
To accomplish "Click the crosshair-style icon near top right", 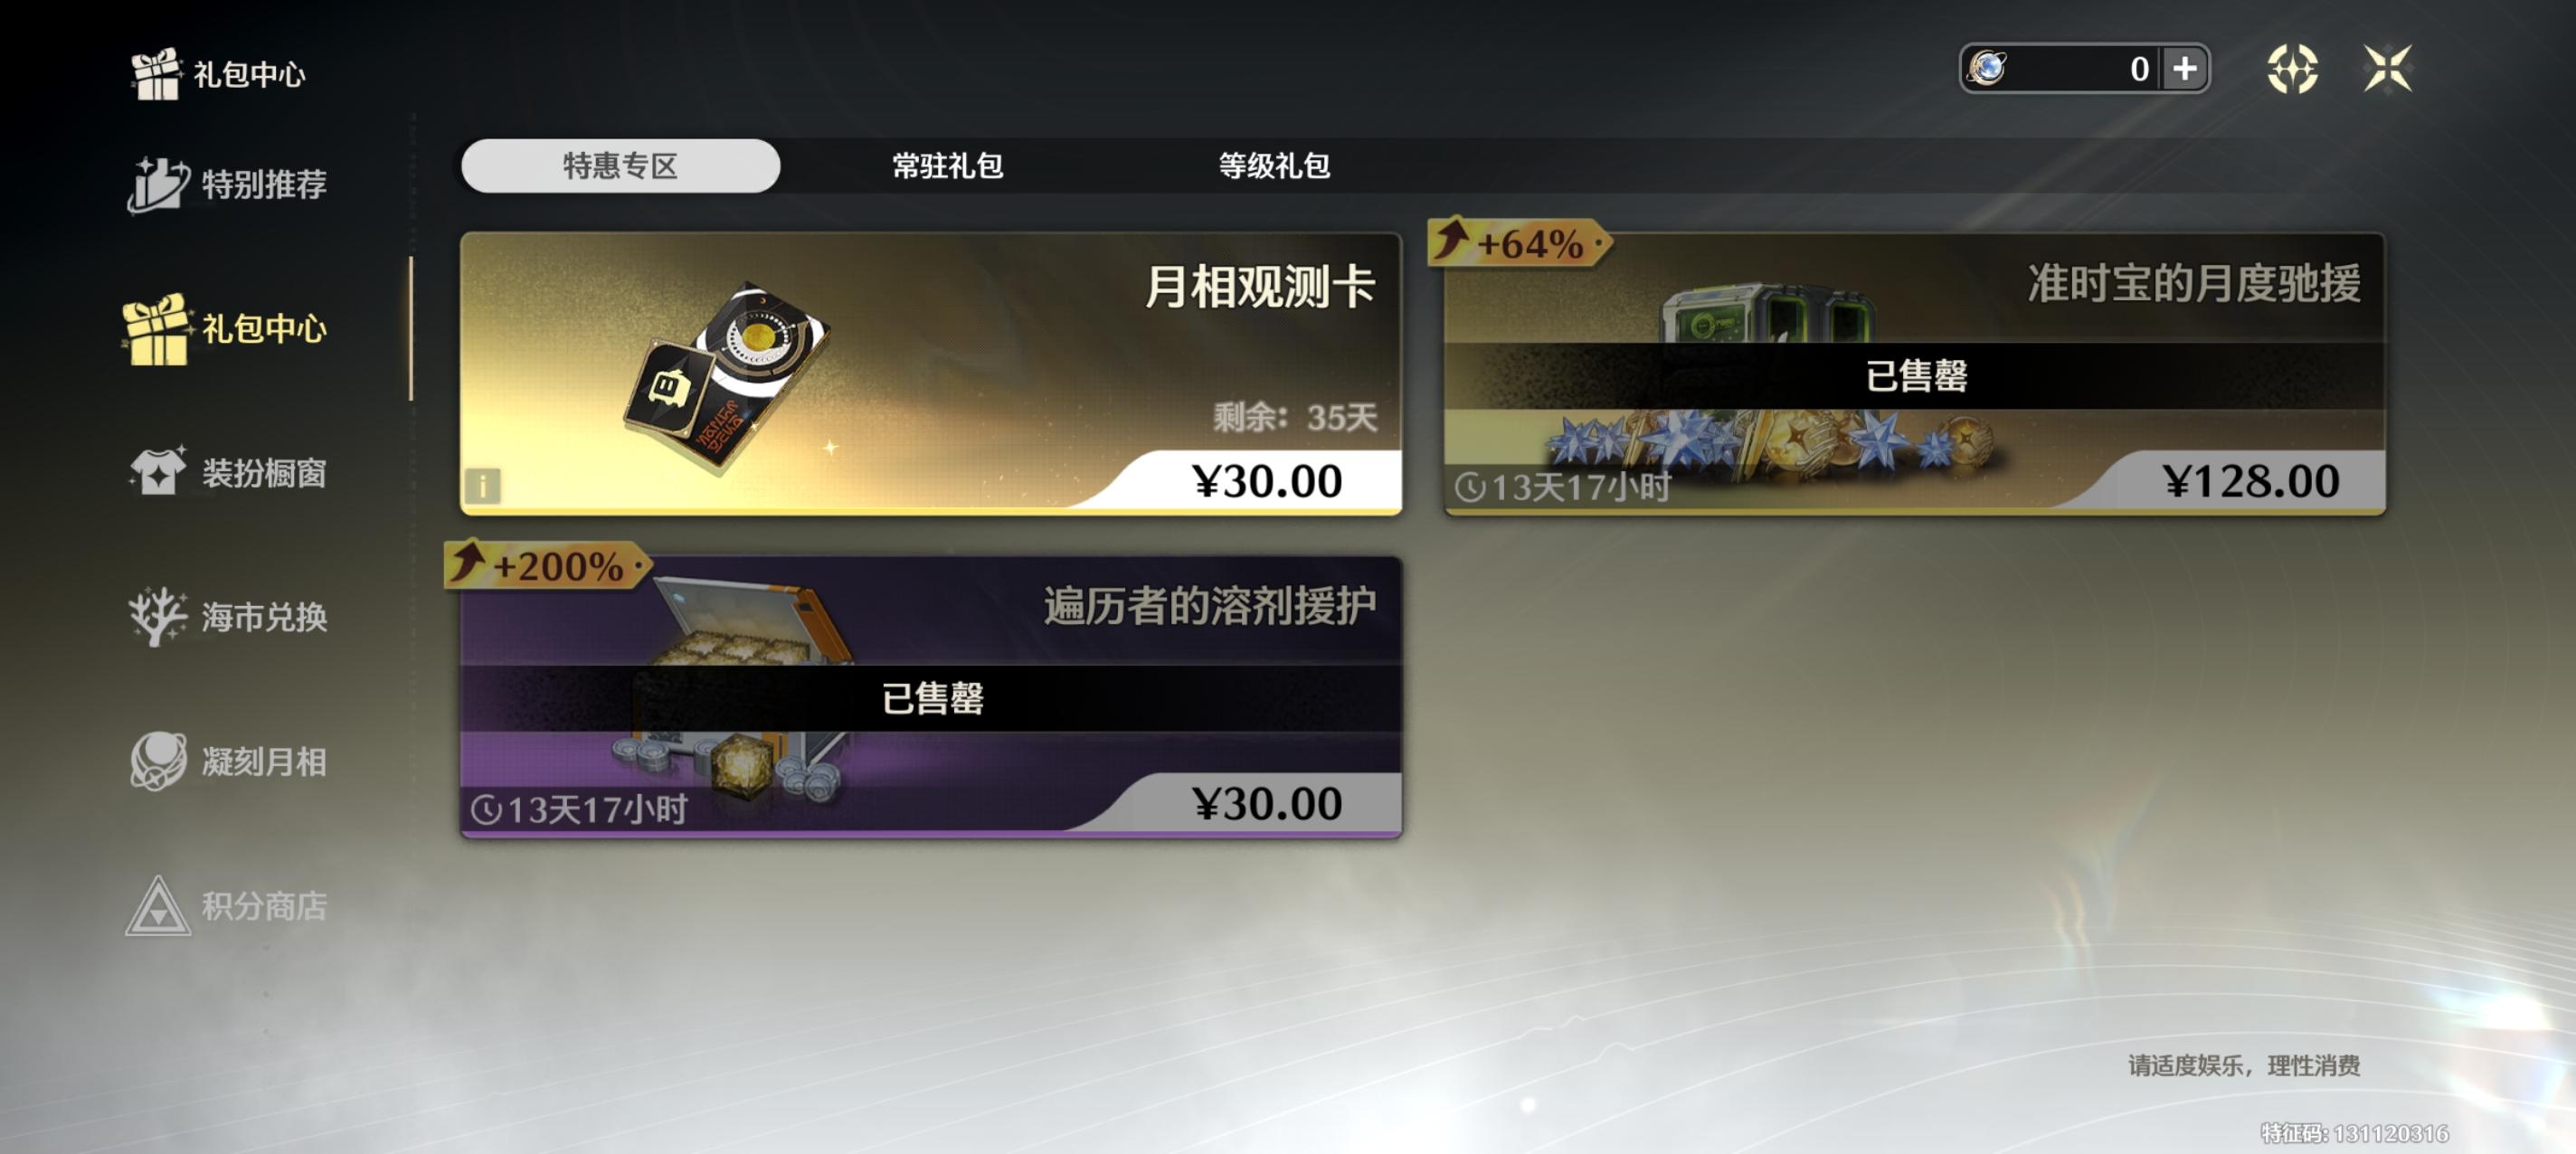I will coord(2292,69).
